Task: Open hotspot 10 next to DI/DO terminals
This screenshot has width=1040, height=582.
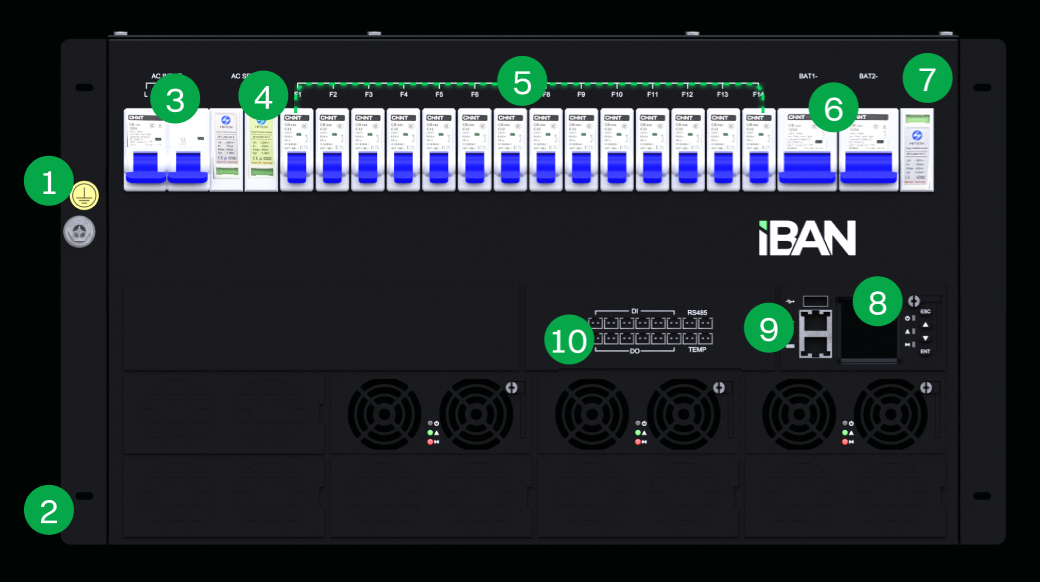Action: click(569, 341)
